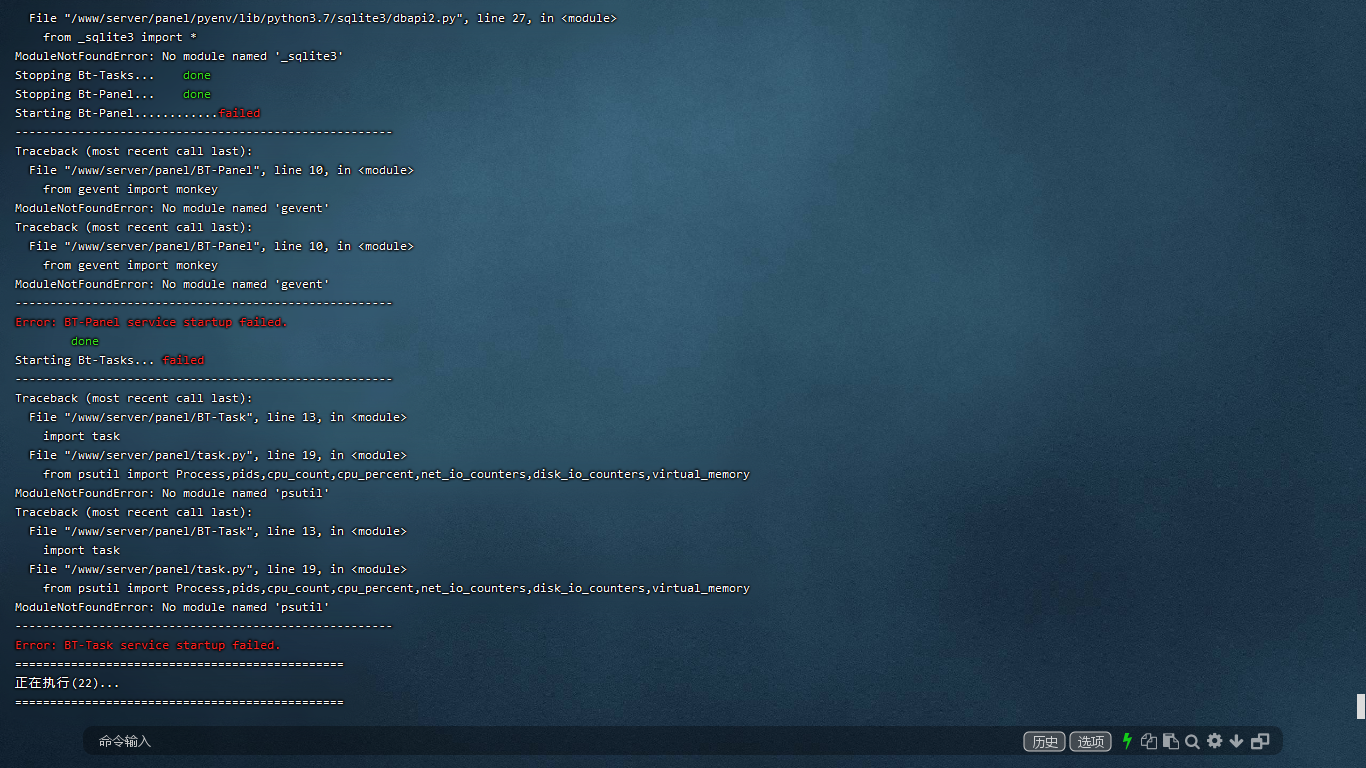Click the red 'failed' after Starting Bt-Tasks
This screenshot has width=1366, height=768.
[183, 360]
